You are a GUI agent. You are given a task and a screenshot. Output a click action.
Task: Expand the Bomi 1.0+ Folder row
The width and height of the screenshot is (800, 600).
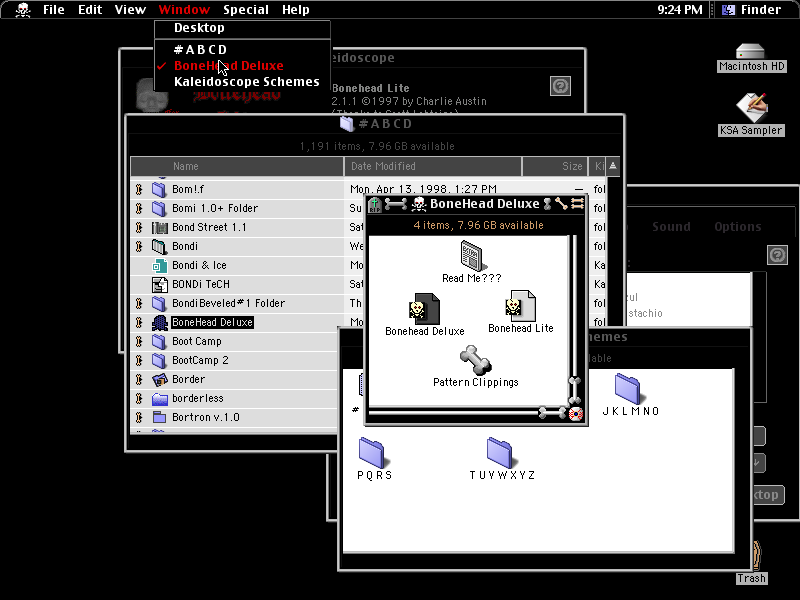[139, 208]
